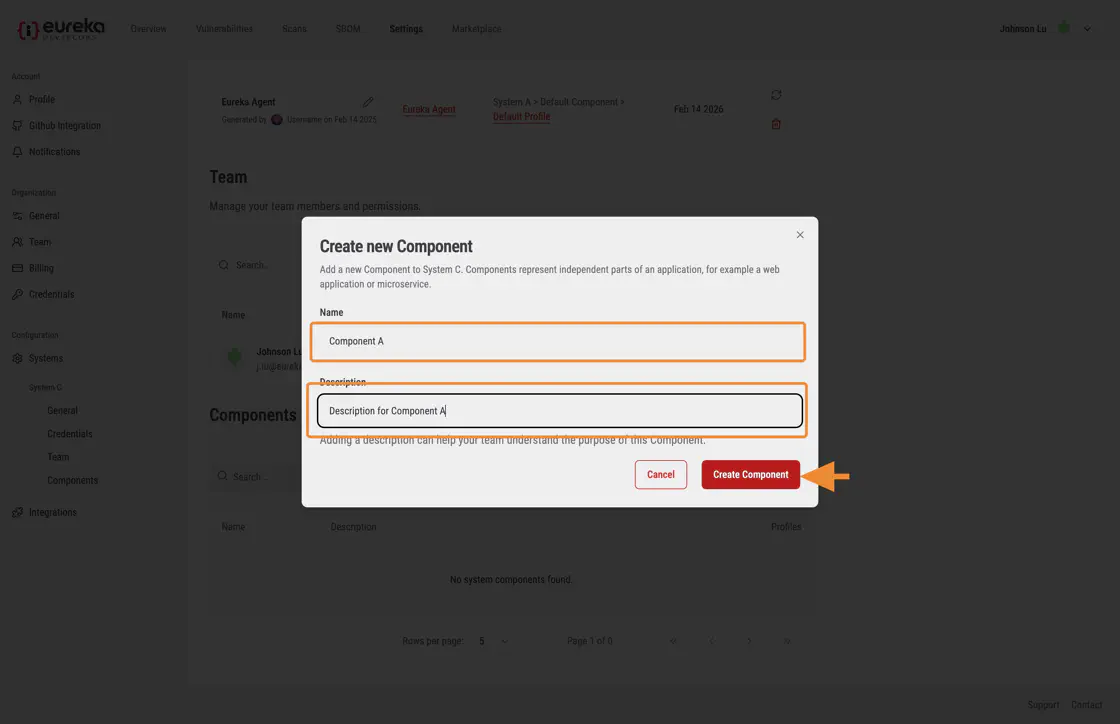This screenshot has width=1120, height=724.
Task: Click the Name input field
Action: tap(558, 341)
